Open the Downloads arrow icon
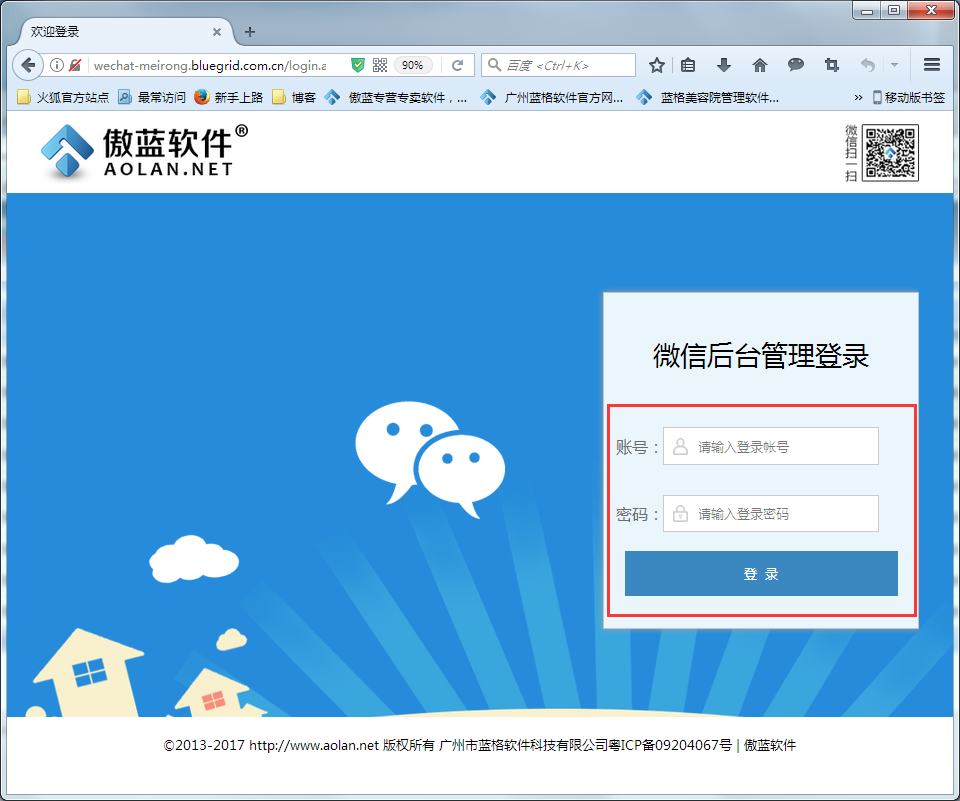The width and height of the screenshot is (960, 801). pos(724,64)
